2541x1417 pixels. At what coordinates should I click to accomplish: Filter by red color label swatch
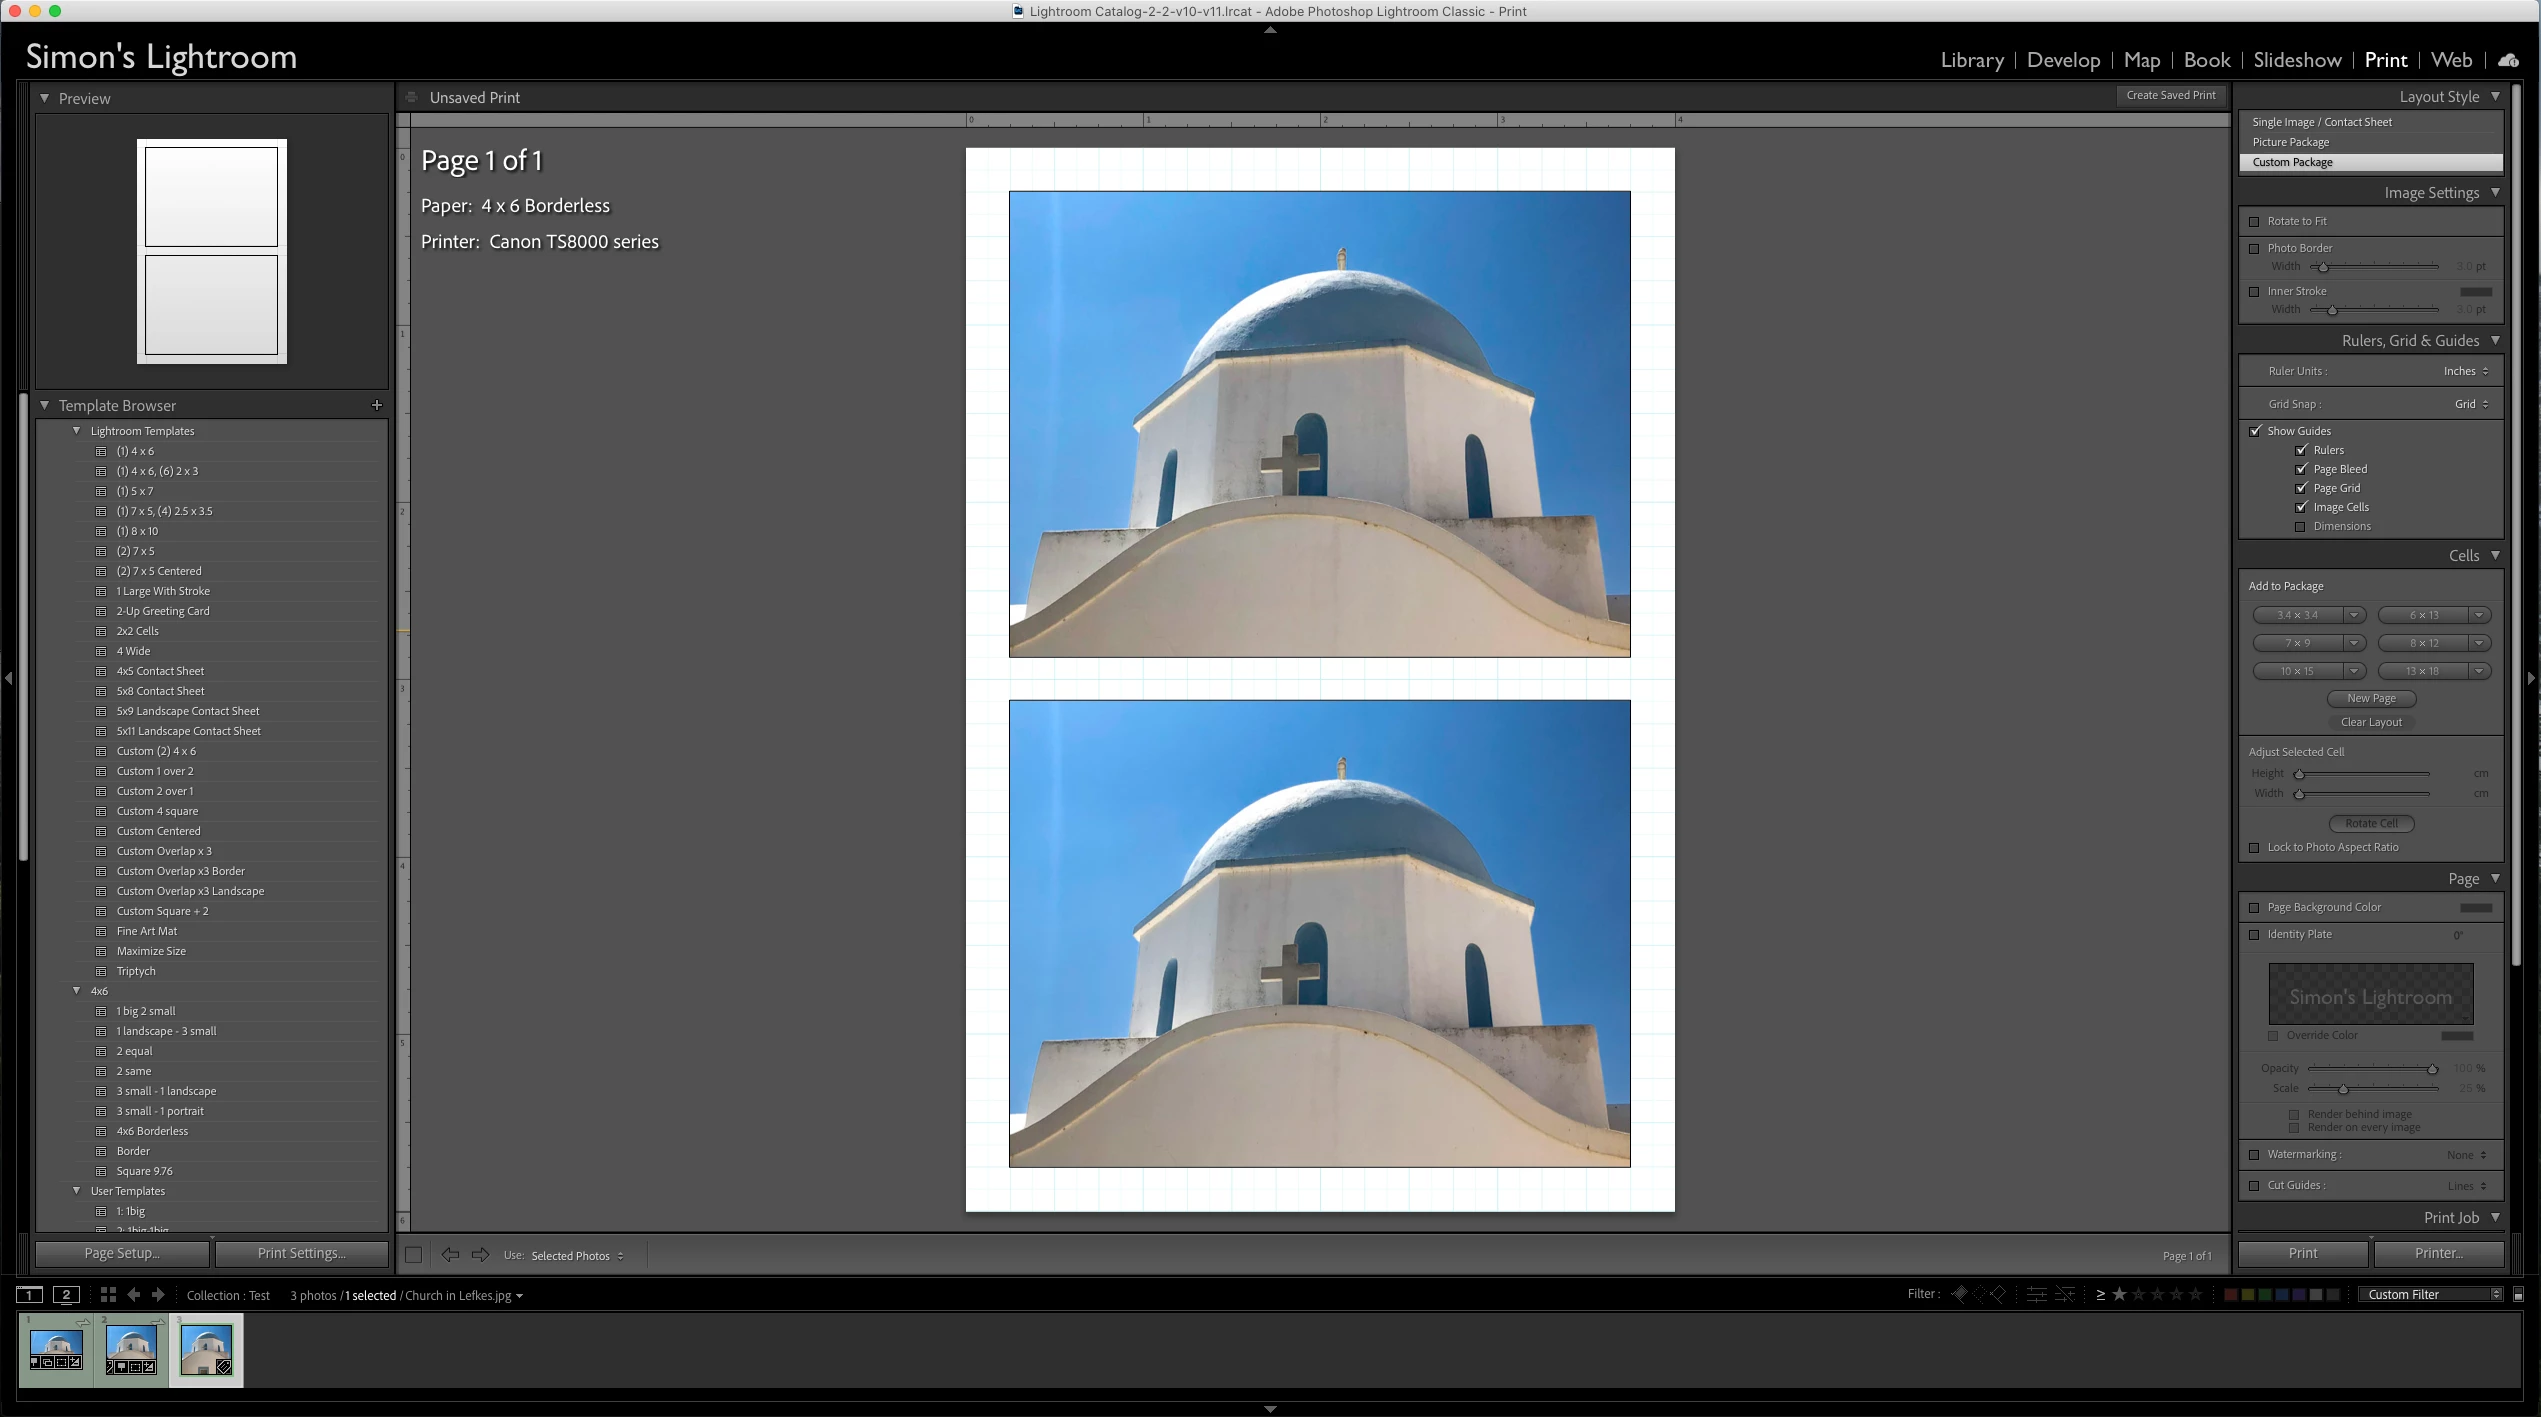tap(2230, 1294)
